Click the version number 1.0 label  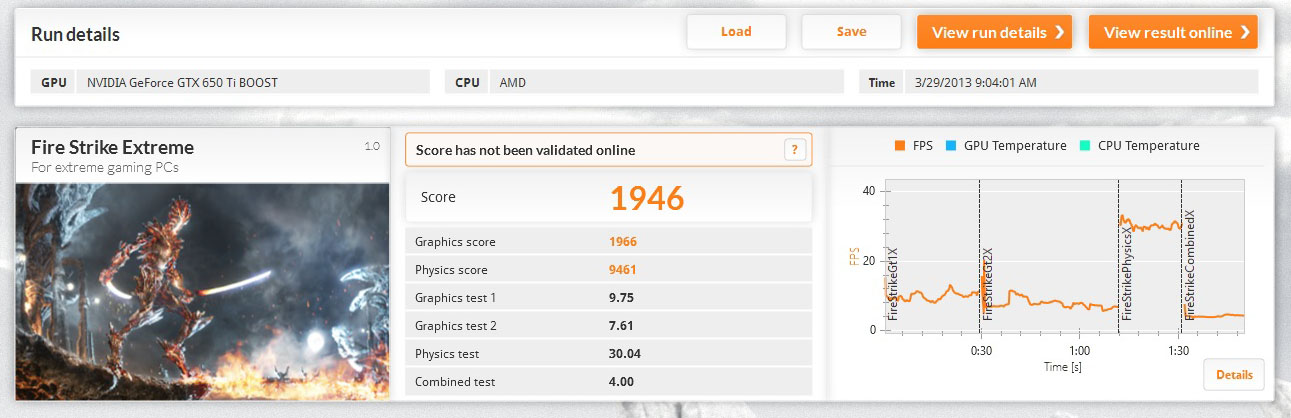[372, 146]
